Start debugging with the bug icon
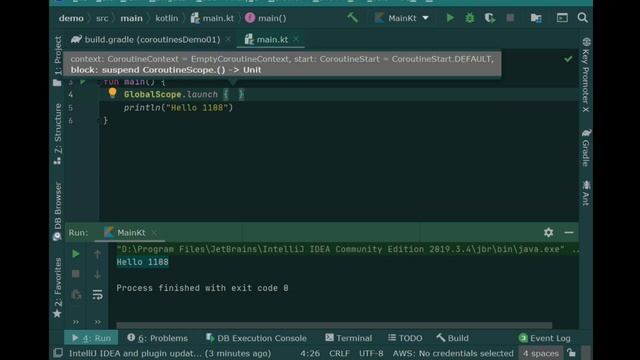The image size is (640, 360). pos(470,18)
